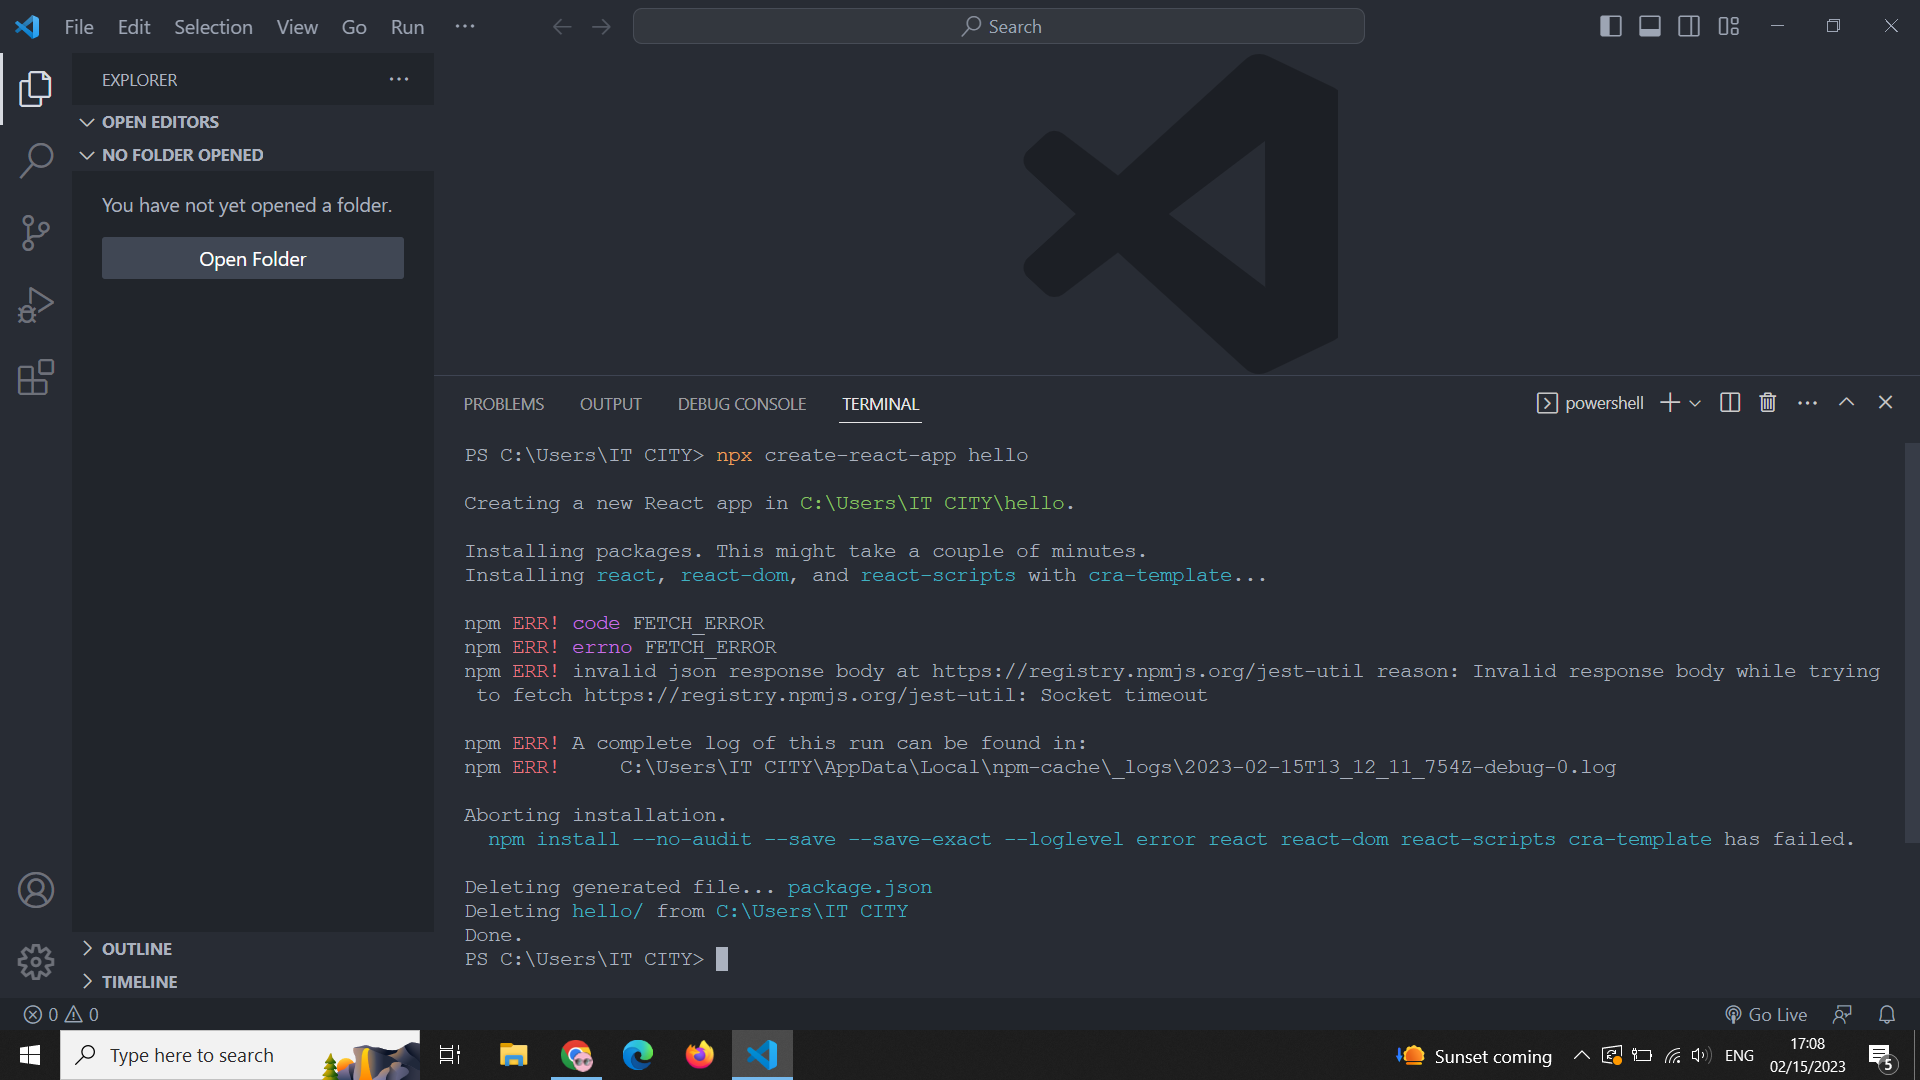Click the Open Folder button

(253, 257)
